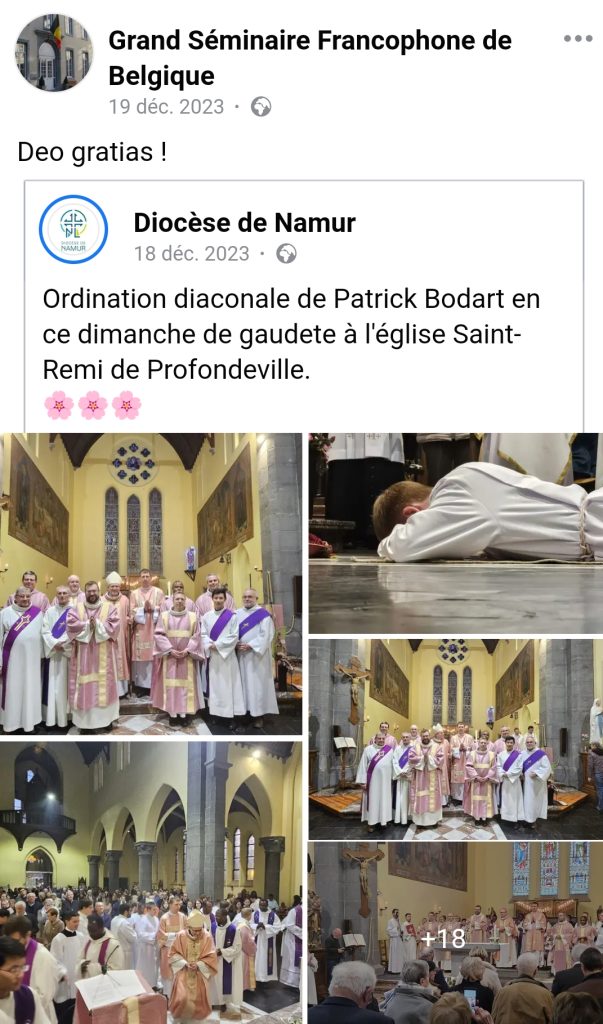Open the photo of man lying prostrate
Viewport: 603px width, 1024px height.
click(456, 533)
